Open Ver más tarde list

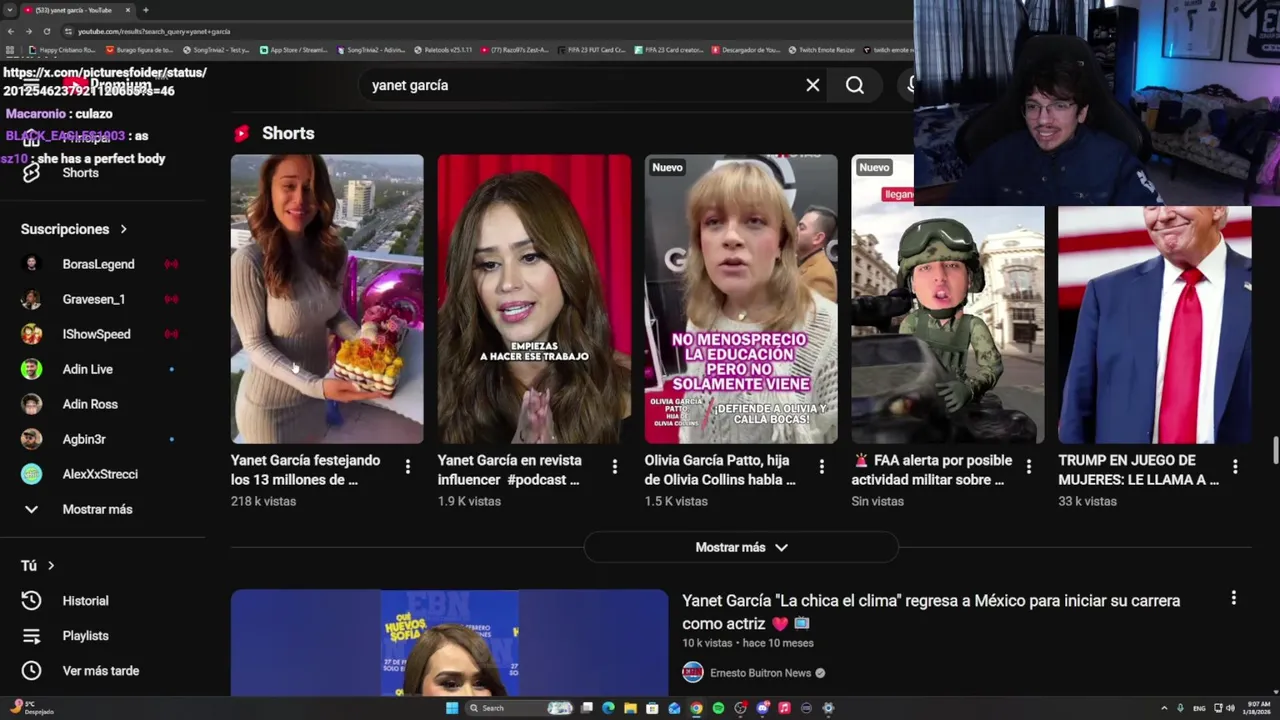coord(100,671)
